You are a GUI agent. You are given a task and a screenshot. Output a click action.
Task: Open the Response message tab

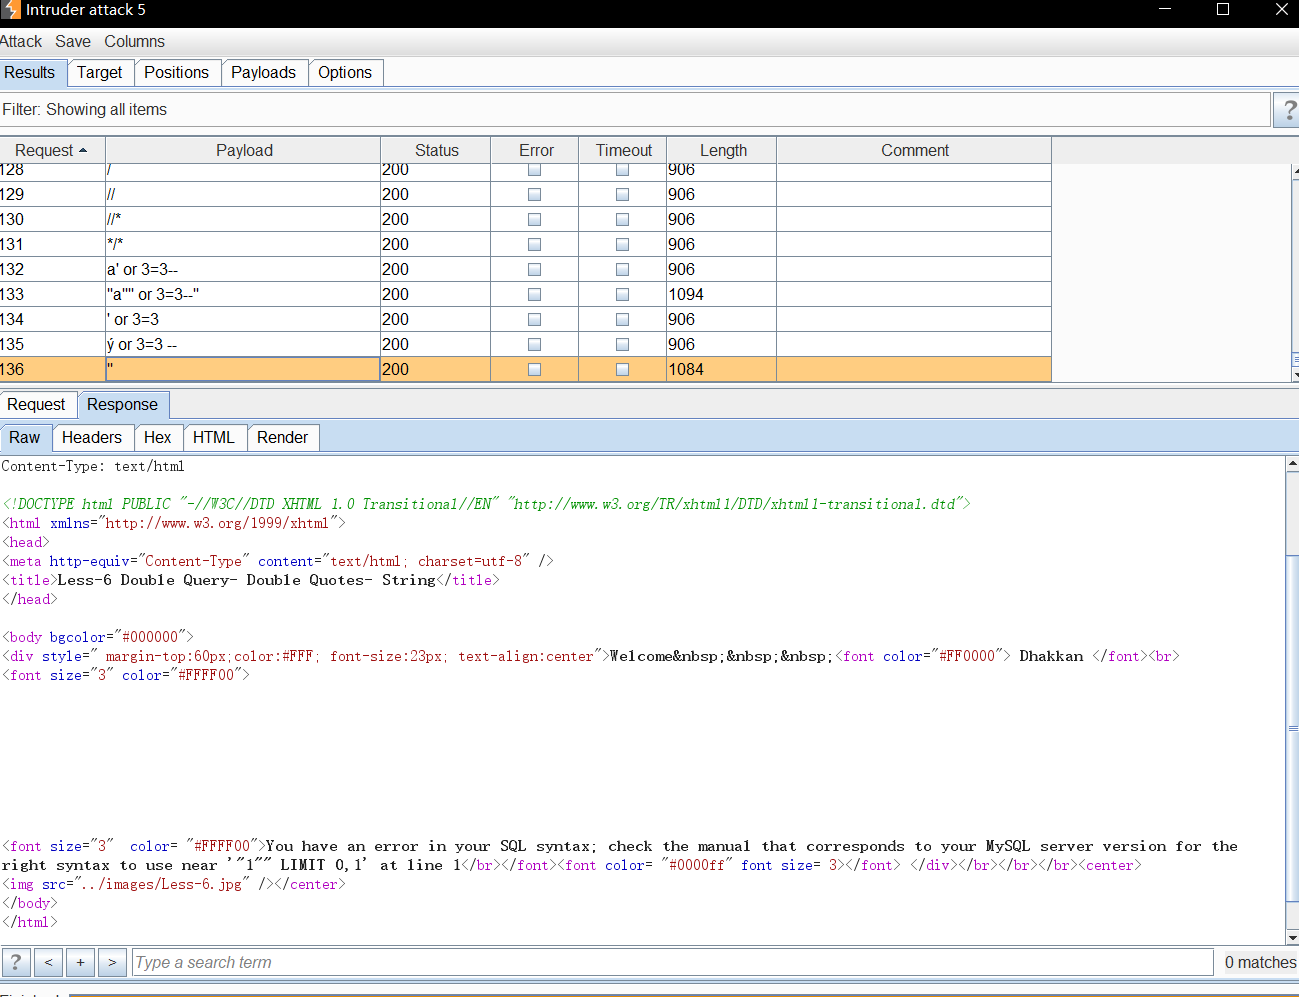122,404
